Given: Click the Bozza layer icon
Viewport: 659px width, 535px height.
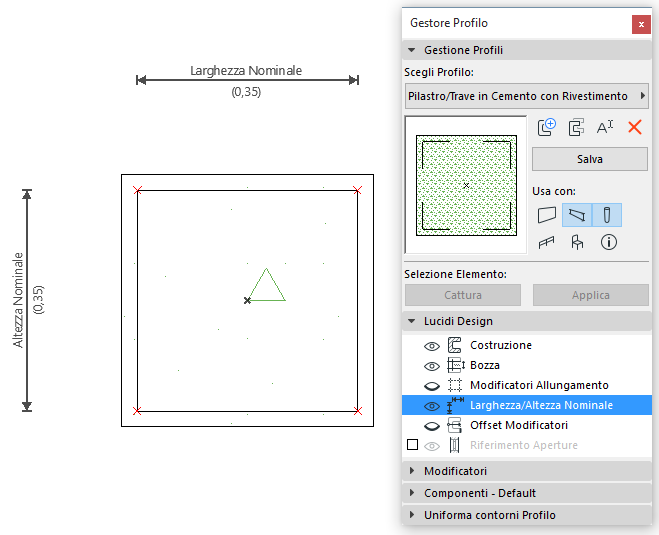Looking at the screenshot, I should point(456,365).
